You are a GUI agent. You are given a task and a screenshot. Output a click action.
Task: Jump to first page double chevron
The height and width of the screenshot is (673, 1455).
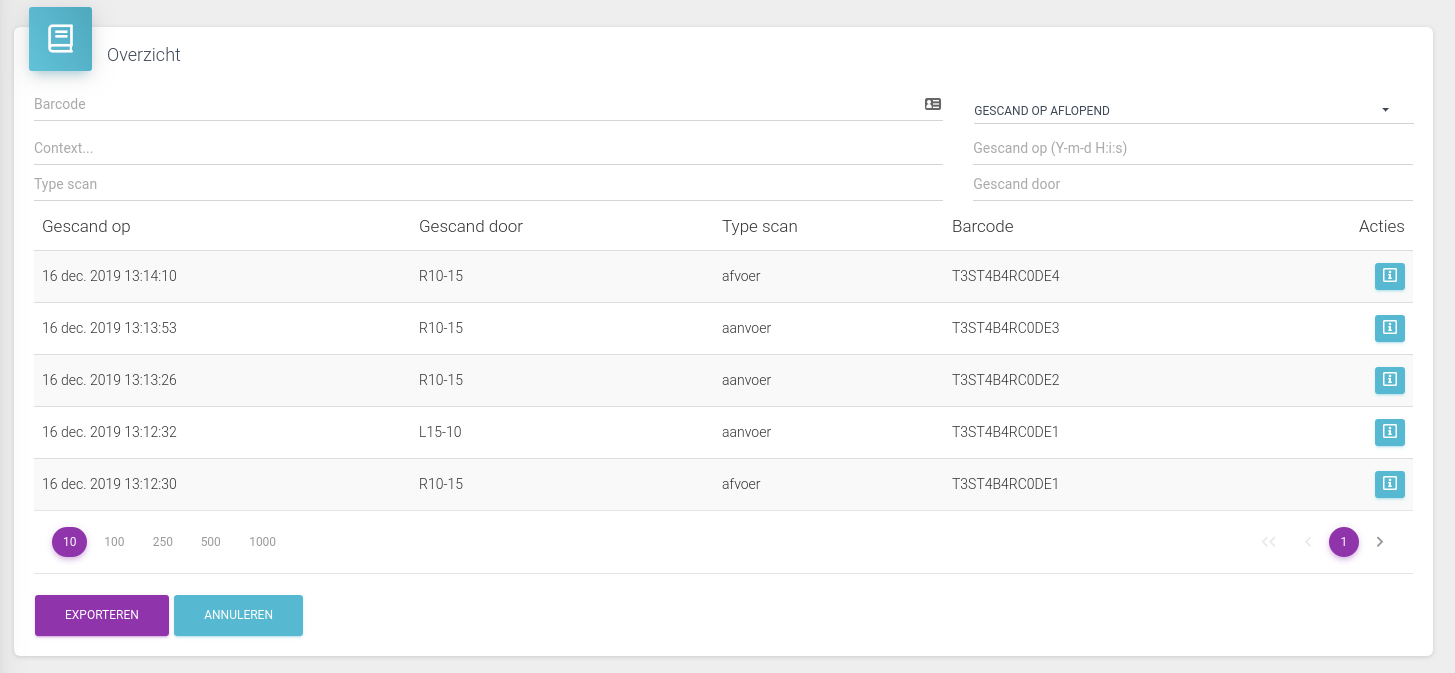(1268, 542)
